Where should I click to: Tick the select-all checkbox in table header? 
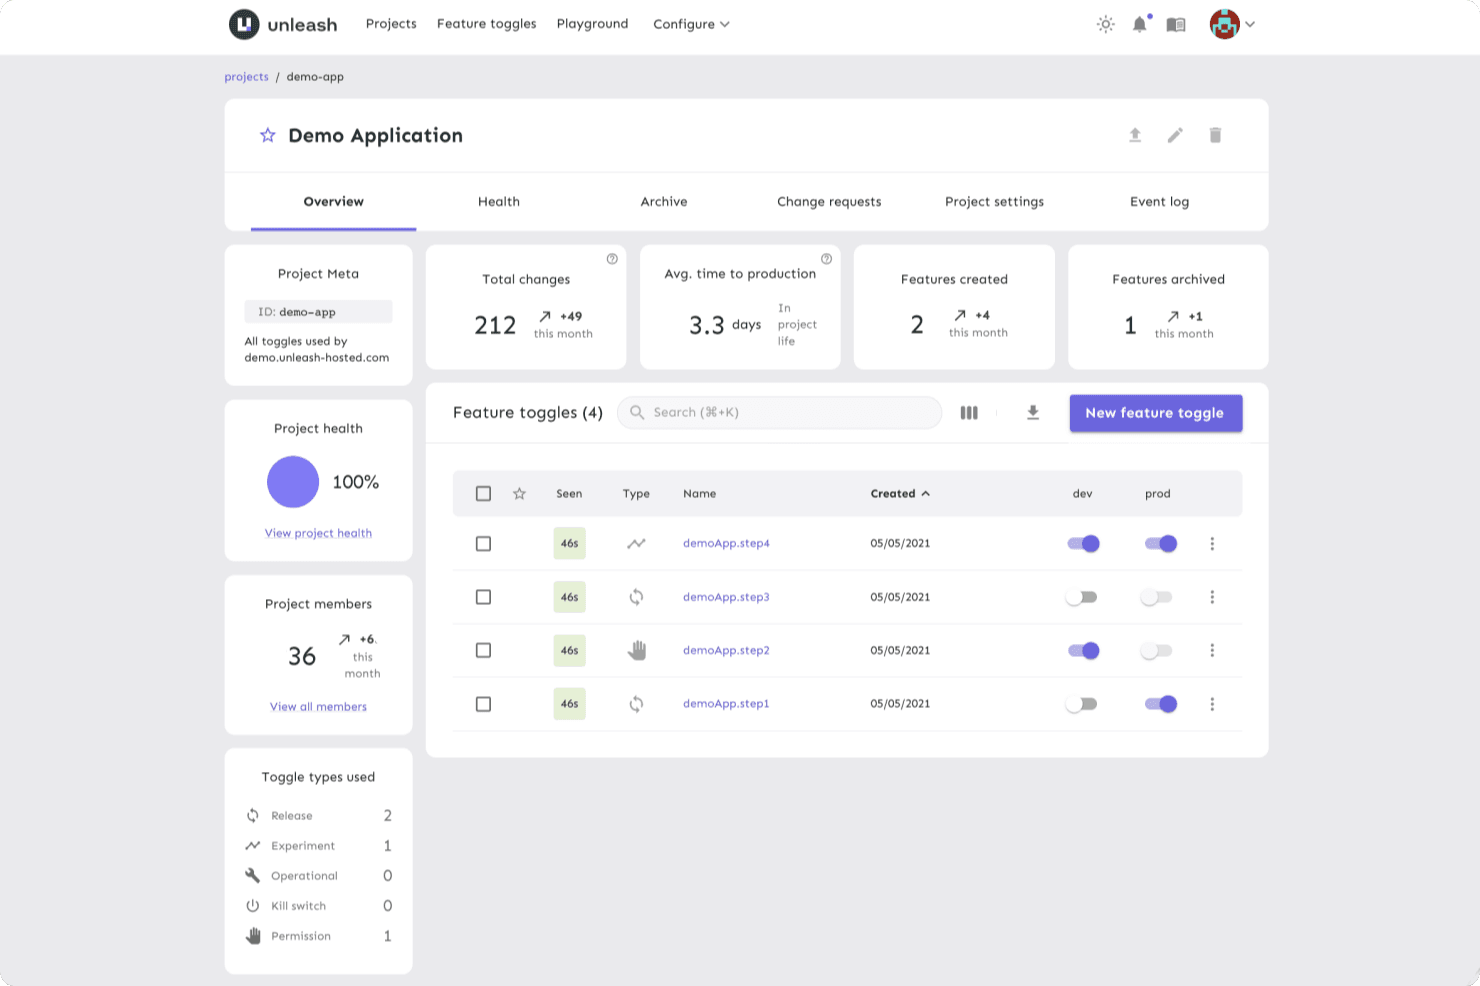[484, 494]
